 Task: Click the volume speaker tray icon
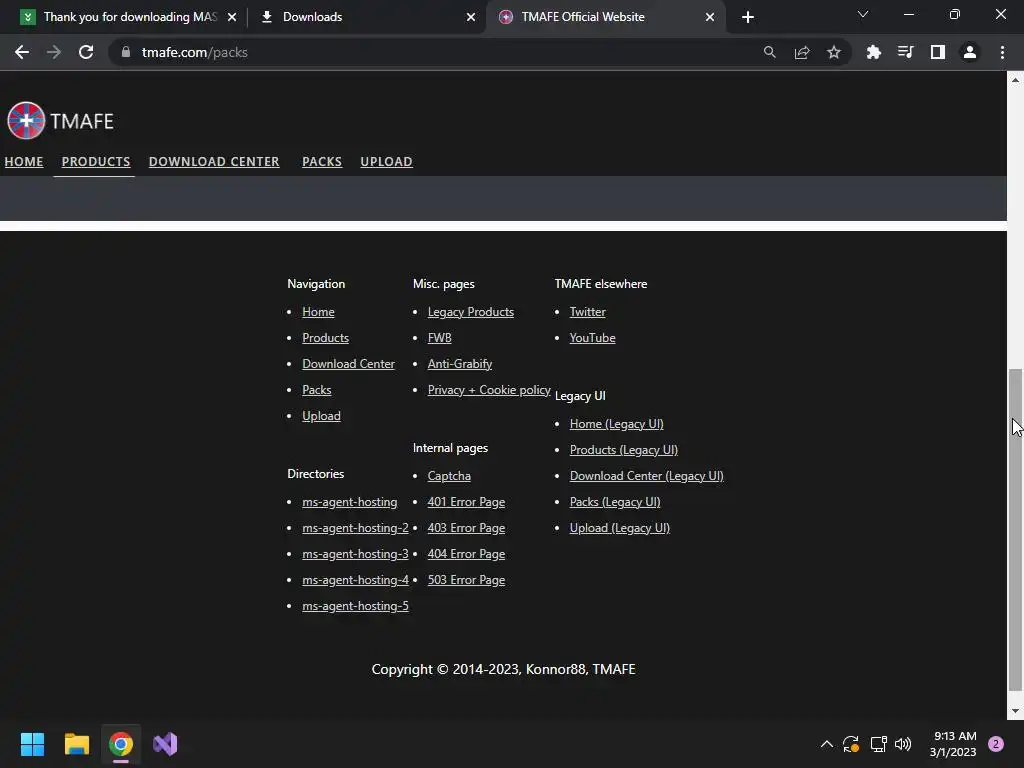[903, 744]
